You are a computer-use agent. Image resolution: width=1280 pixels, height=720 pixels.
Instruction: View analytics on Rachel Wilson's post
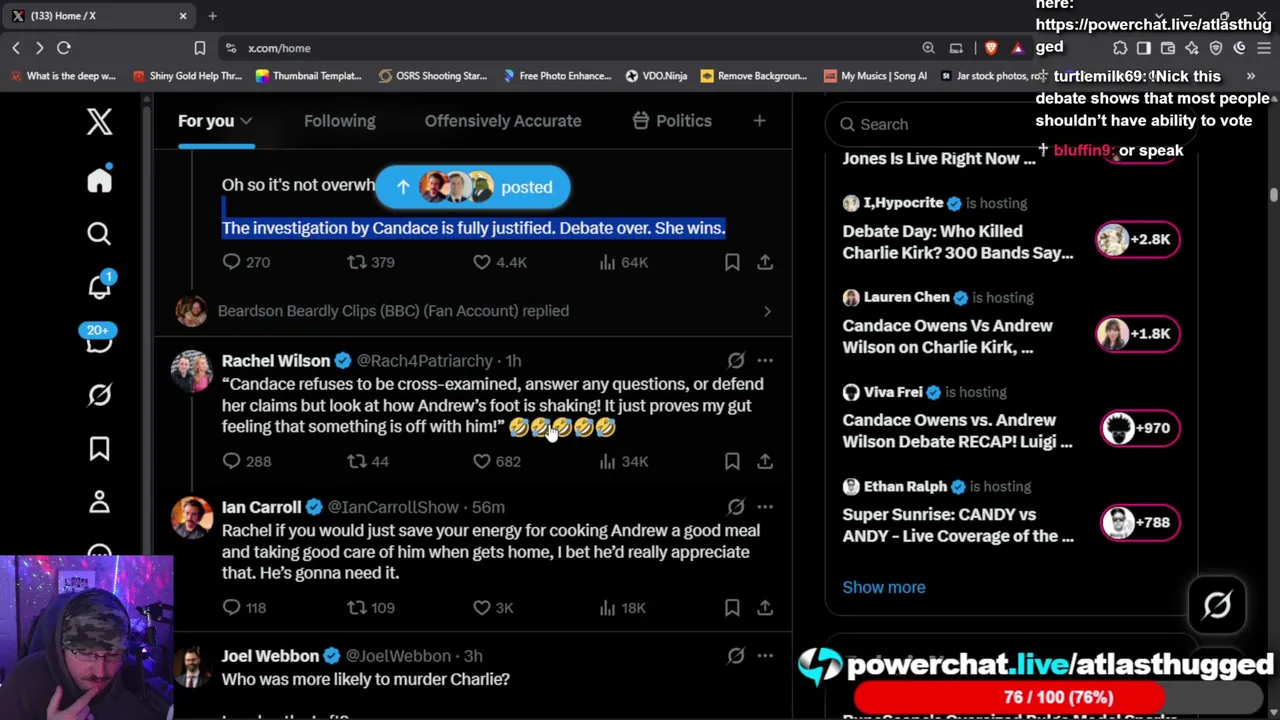point(607,461)
